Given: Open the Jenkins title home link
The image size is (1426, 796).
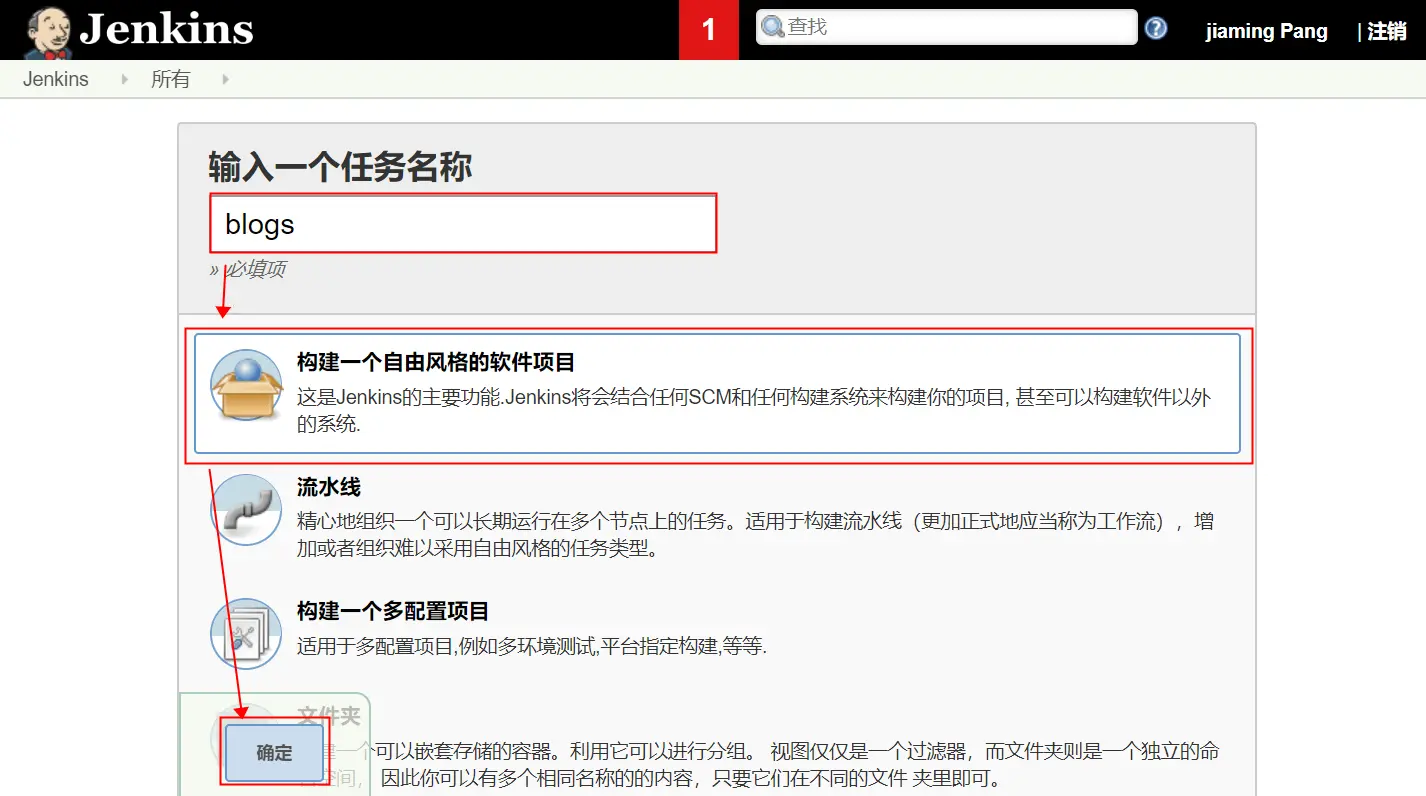Looking at the screenshot, I should click(x=166, y=30).
